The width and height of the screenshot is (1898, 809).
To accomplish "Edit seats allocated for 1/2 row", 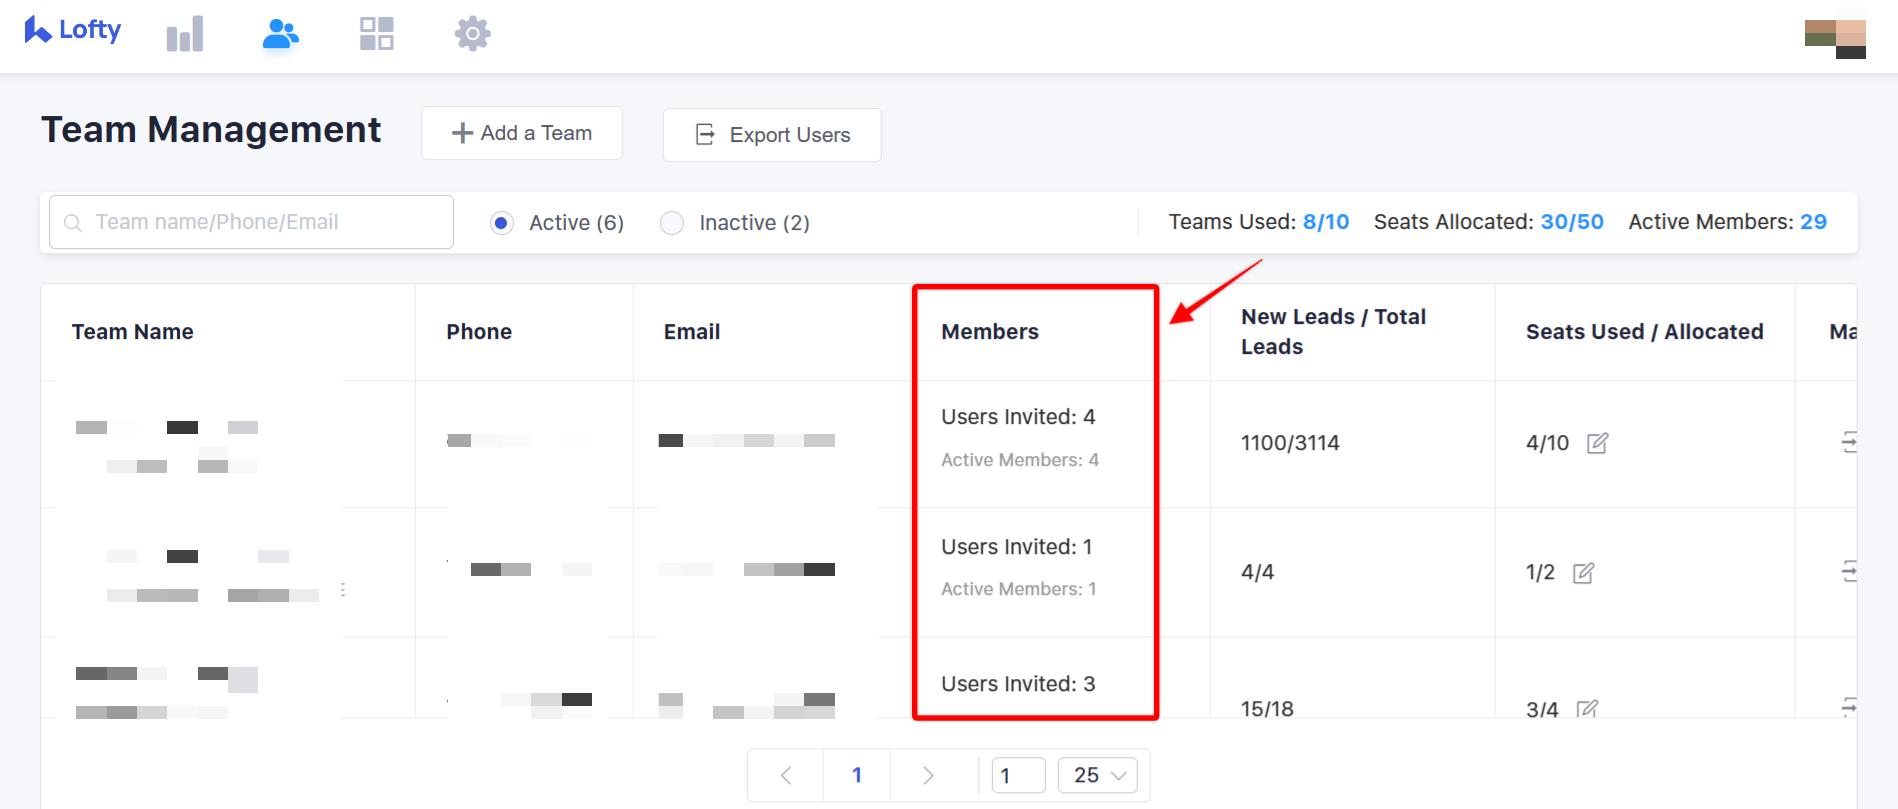I will pos(1583,573).
